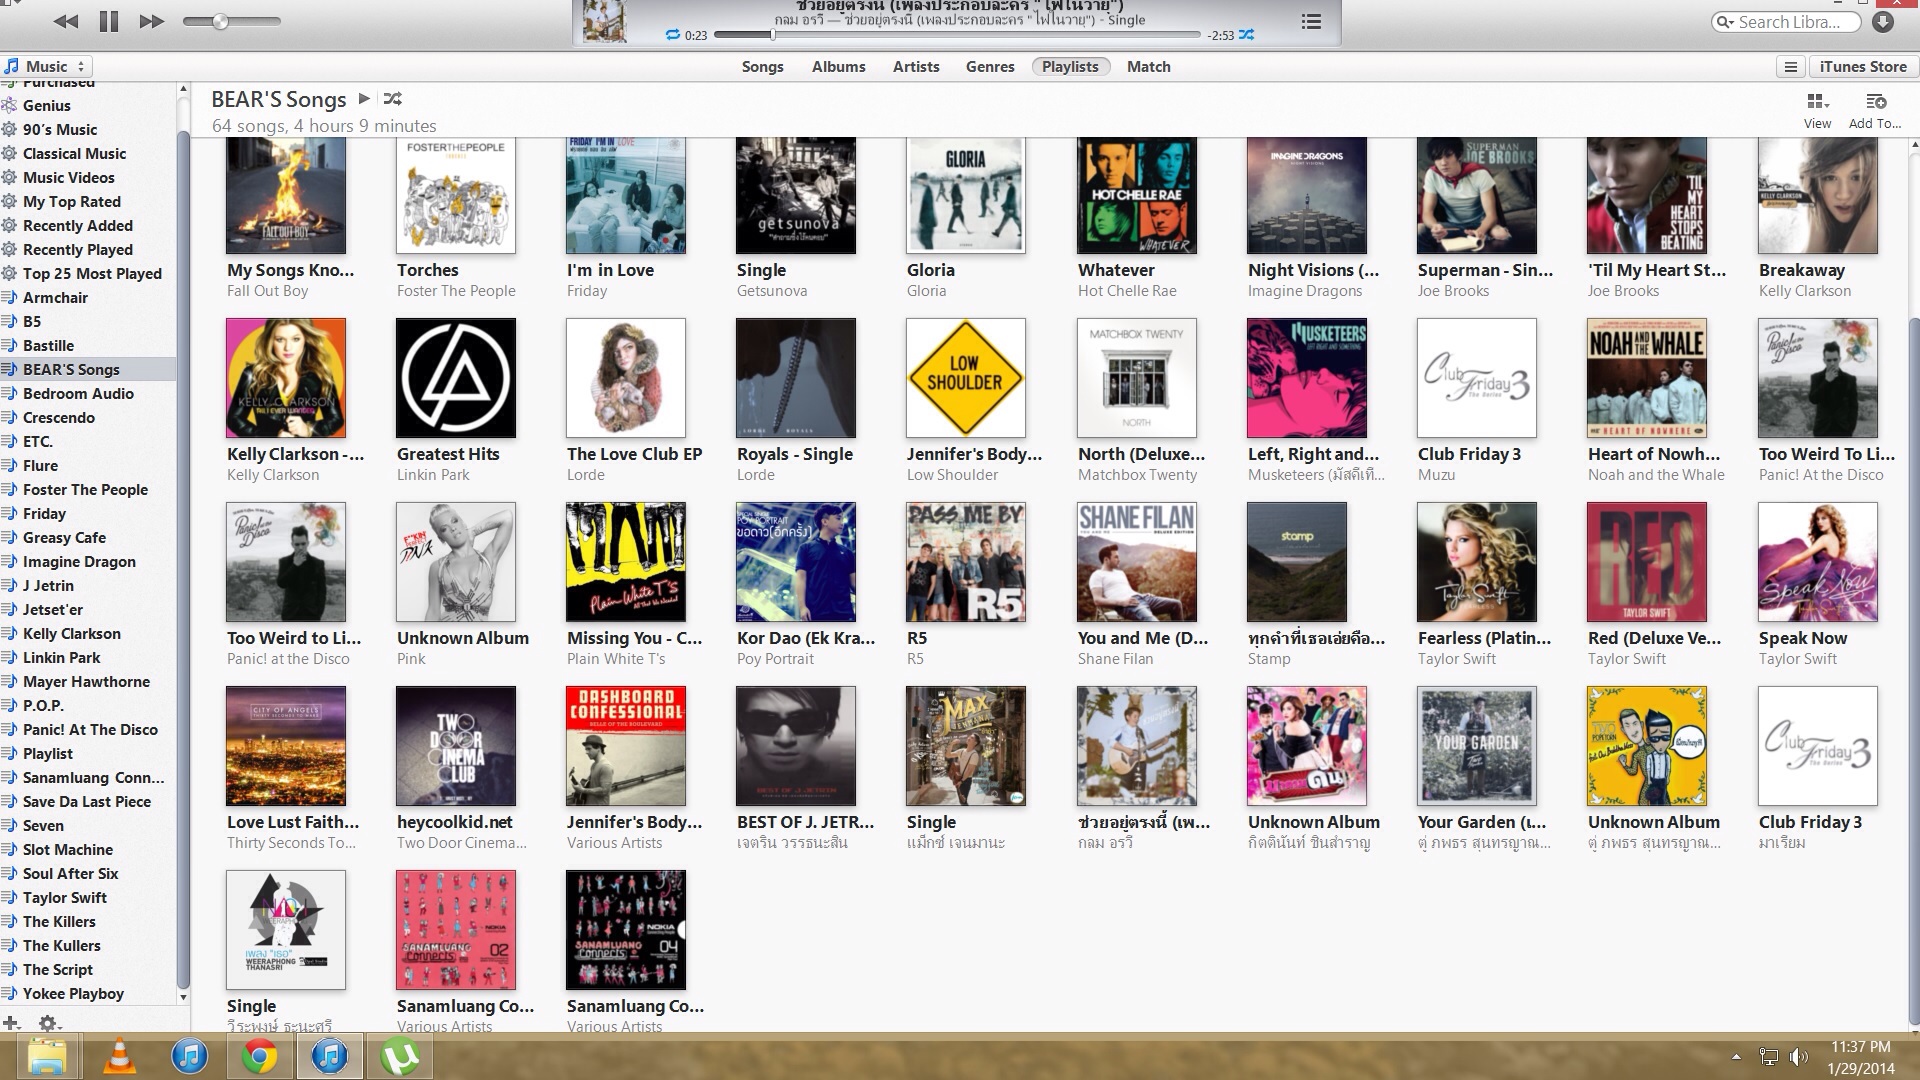Open the Up Next list icon

click(1311, 21)
